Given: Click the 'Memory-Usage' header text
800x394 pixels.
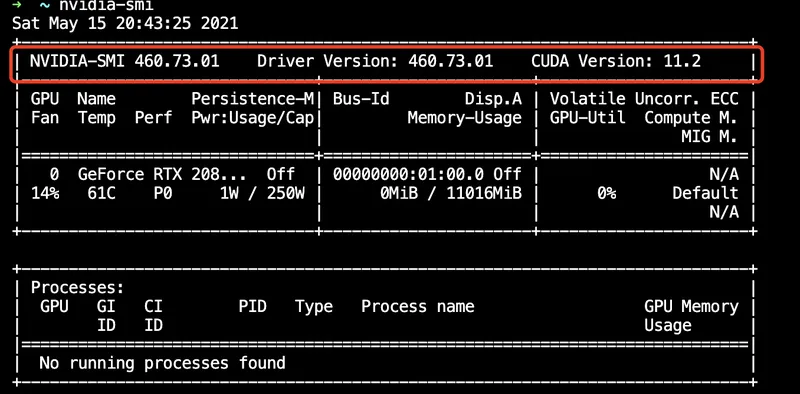Looking at the screenshot, I should pyautogui.click(x=465, y=118).
